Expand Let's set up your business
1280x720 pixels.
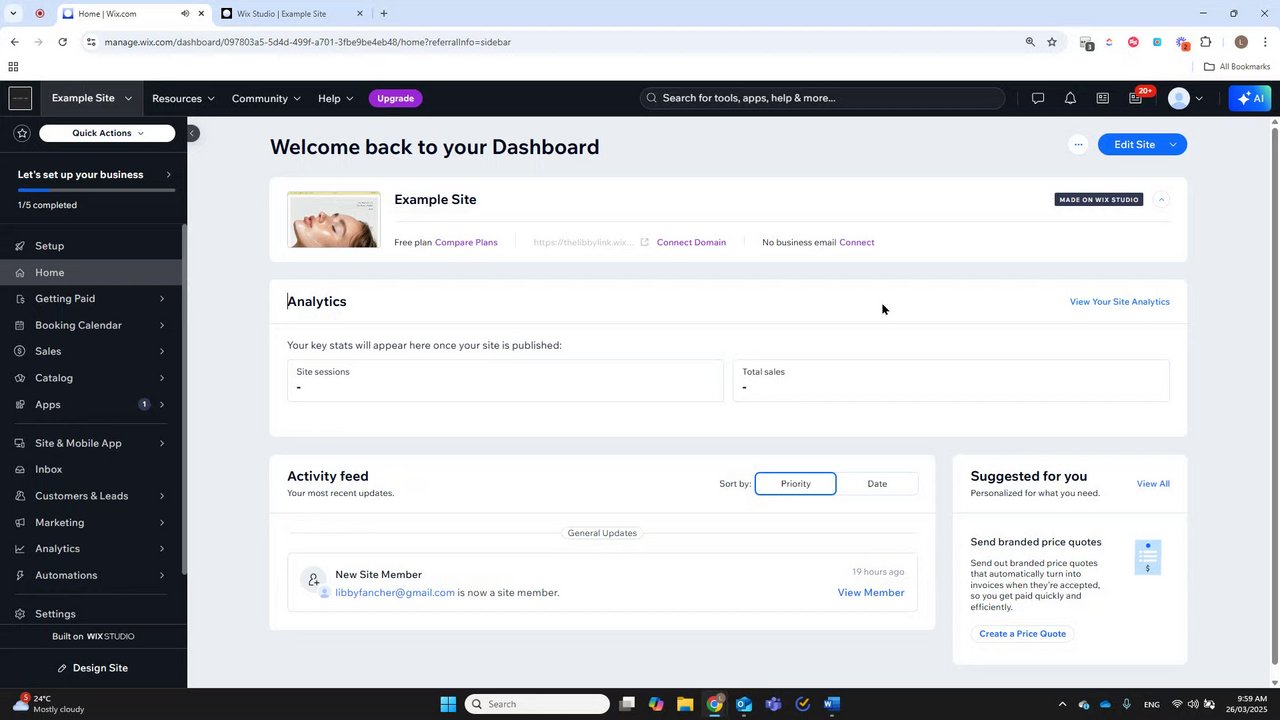[x=168, y=175]
